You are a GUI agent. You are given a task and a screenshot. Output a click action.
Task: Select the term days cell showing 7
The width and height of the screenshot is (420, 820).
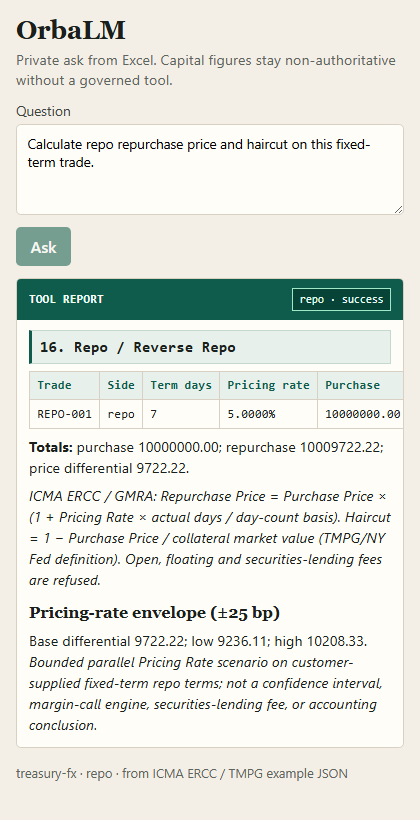[x=181, y=414]
